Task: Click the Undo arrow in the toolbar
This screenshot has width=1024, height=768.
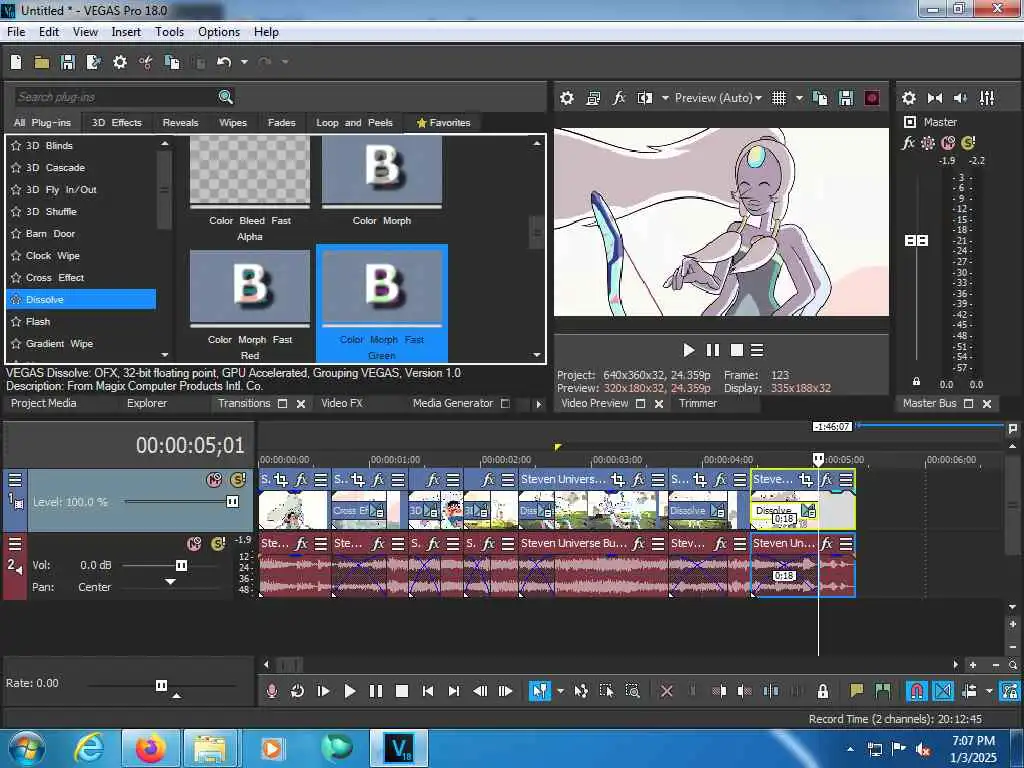Action: pyautogui.click(x=224, y=62)
